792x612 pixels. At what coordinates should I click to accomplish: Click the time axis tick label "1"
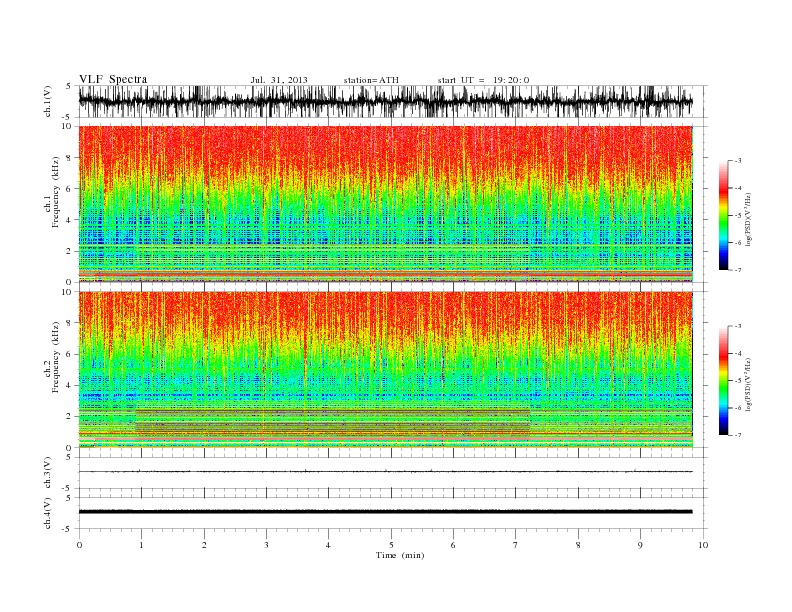pyautogui.click(x=141, y=545)
